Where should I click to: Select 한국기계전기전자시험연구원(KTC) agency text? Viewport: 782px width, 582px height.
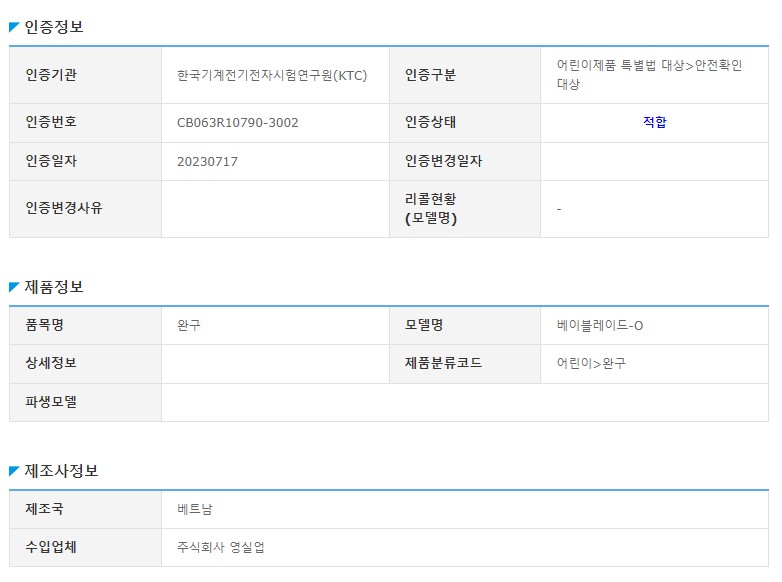(272, 75)
